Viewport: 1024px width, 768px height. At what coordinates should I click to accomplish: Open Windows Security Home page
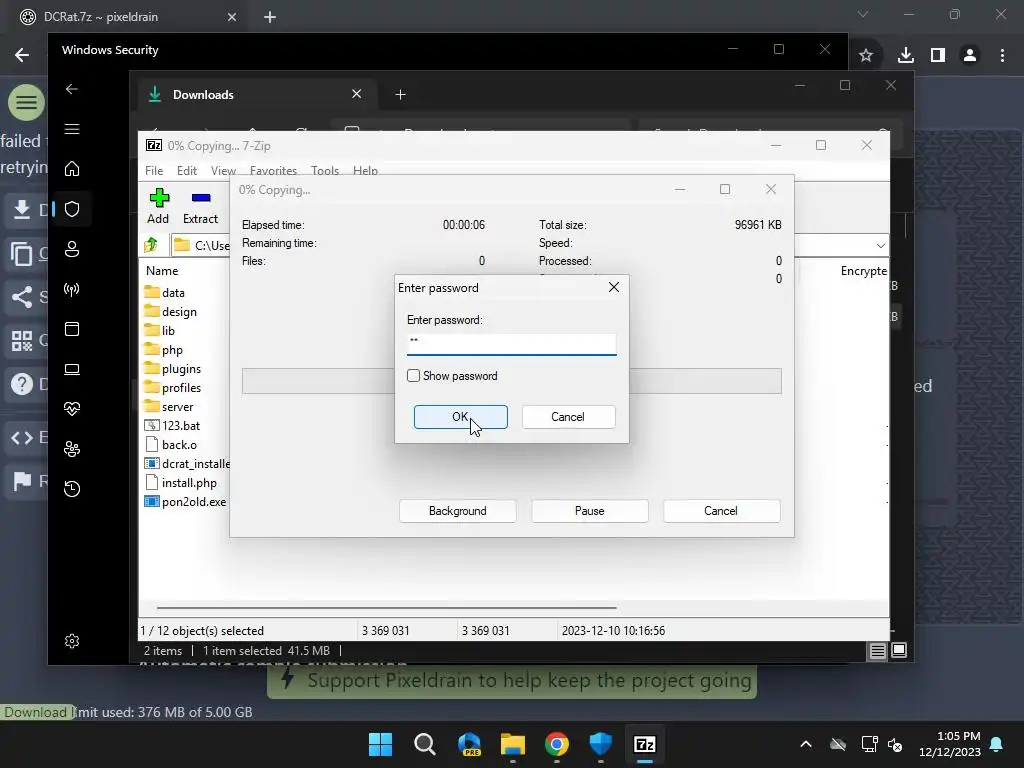tap(72, 168)
